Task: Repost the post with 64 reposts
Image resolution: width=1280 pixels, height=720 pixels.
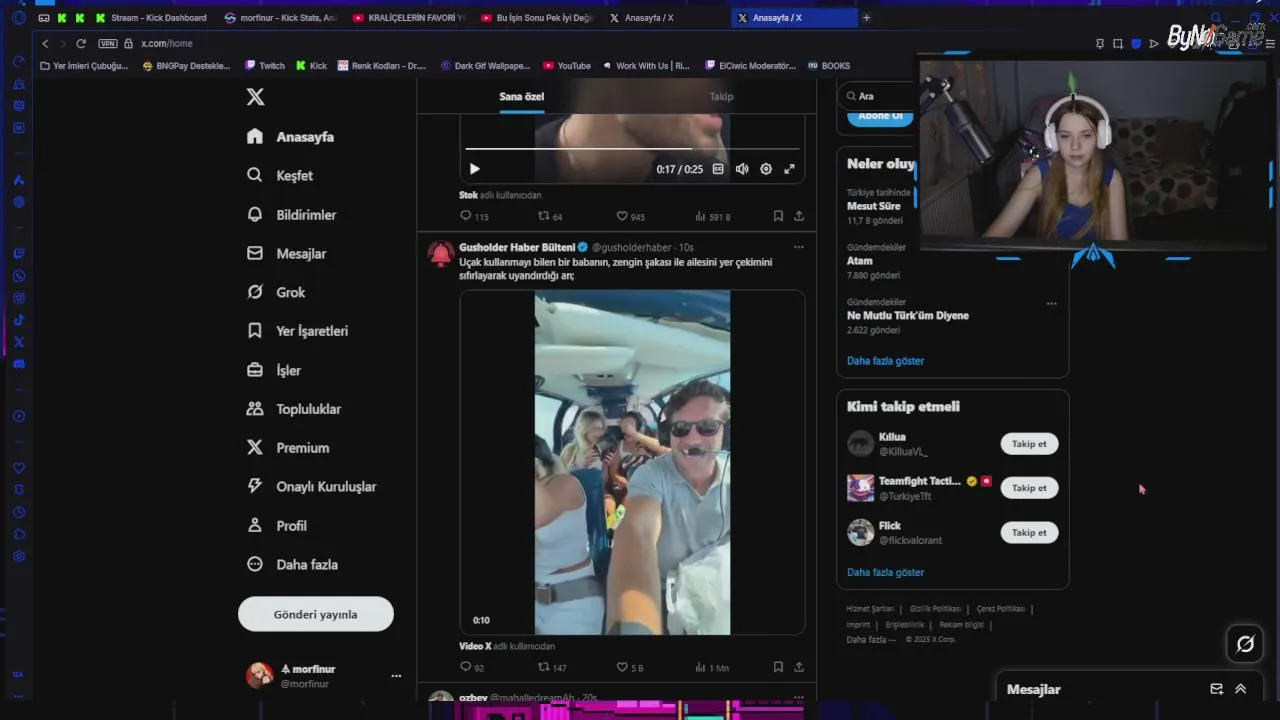Action: click(550, 216)
